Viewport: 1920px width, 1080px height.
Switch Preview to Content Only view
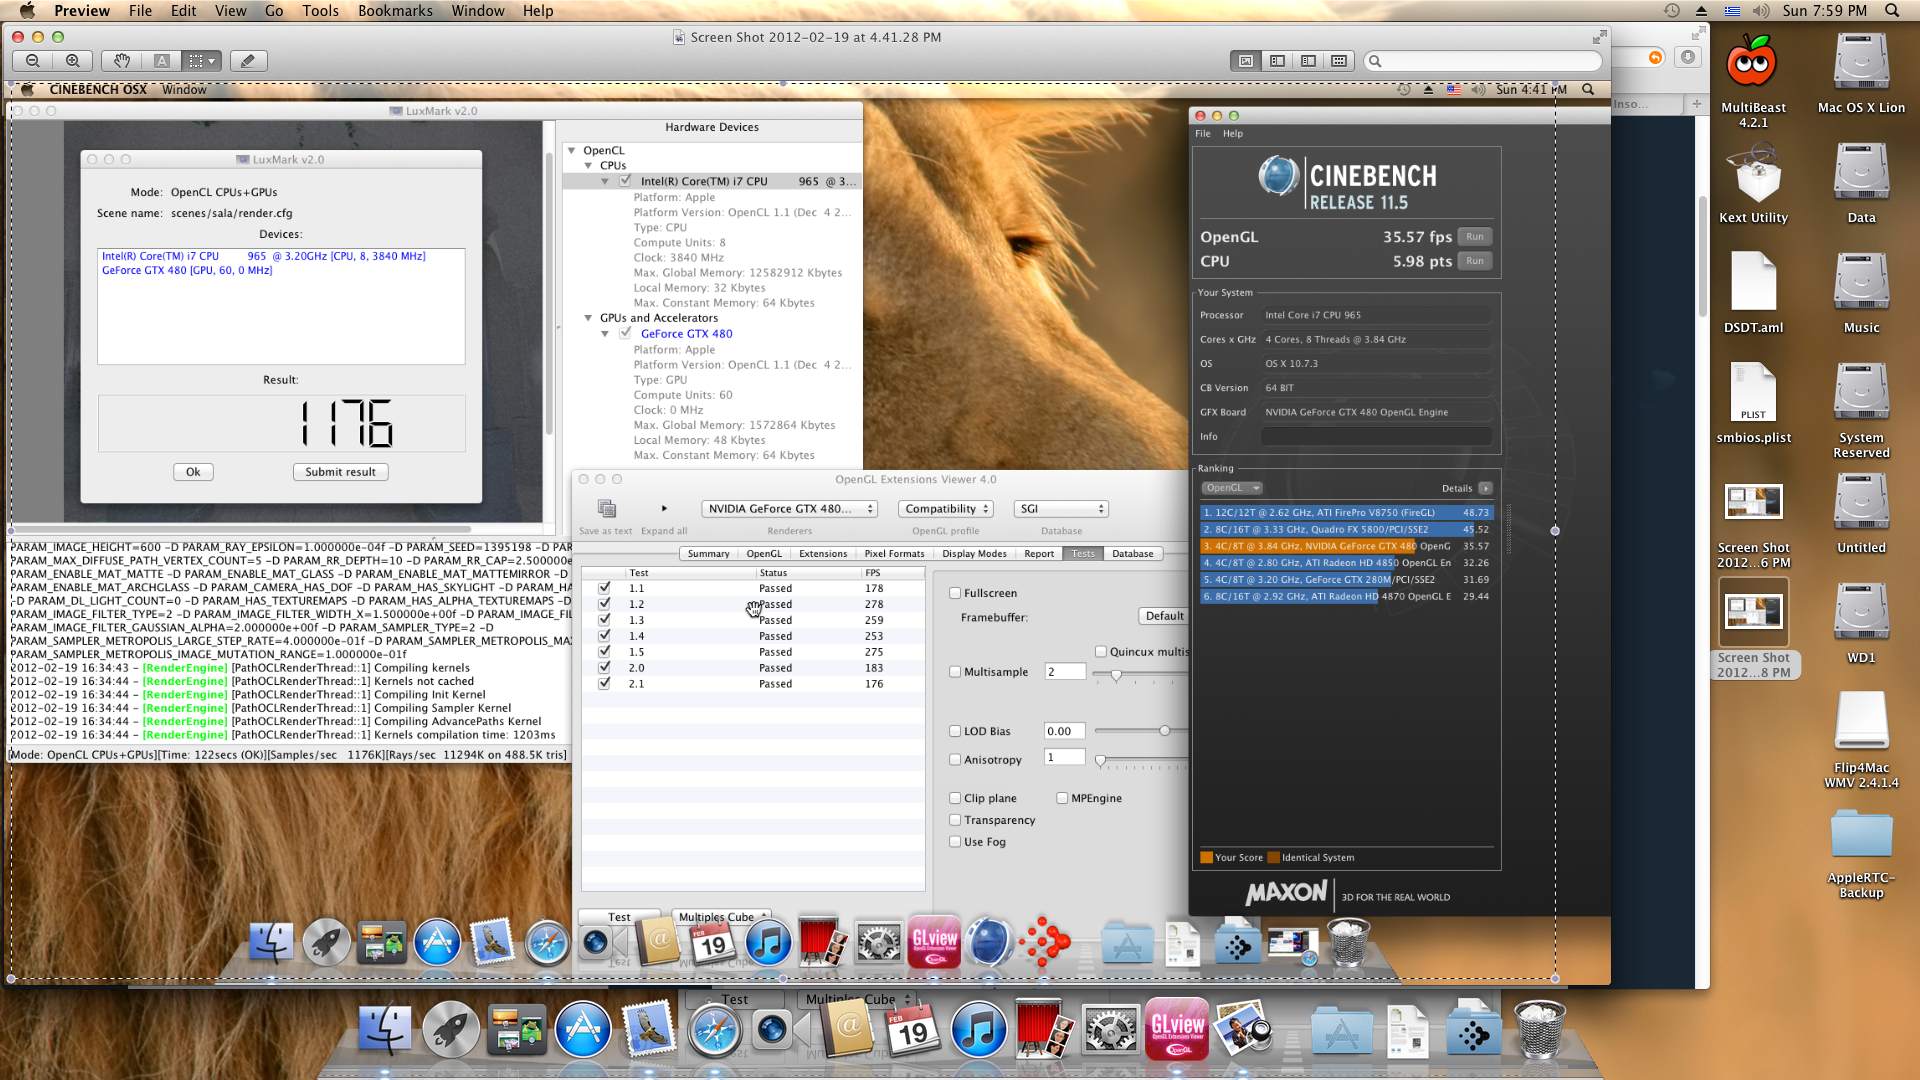click(1246, 61)
